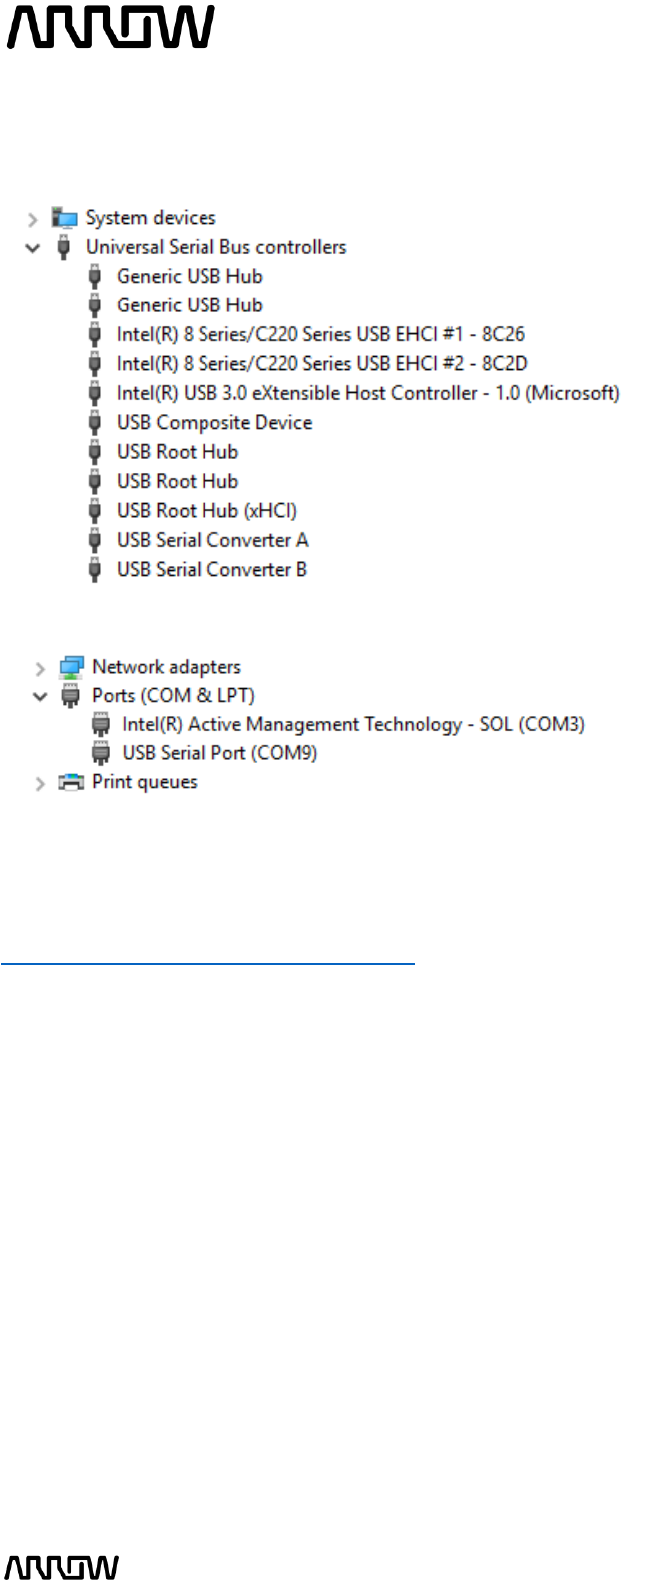The width and height of the screenshot is (646, 1582).
Task: Click the Ports (COM & LPT) icon
Action: [70, 695]
